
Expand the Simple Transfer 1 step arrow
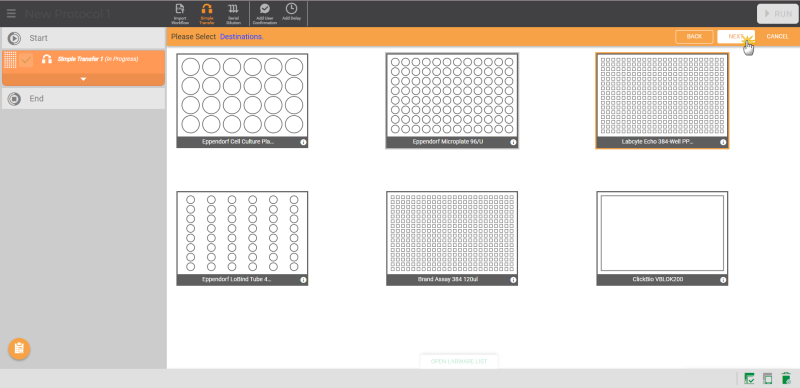click(83, 79)
